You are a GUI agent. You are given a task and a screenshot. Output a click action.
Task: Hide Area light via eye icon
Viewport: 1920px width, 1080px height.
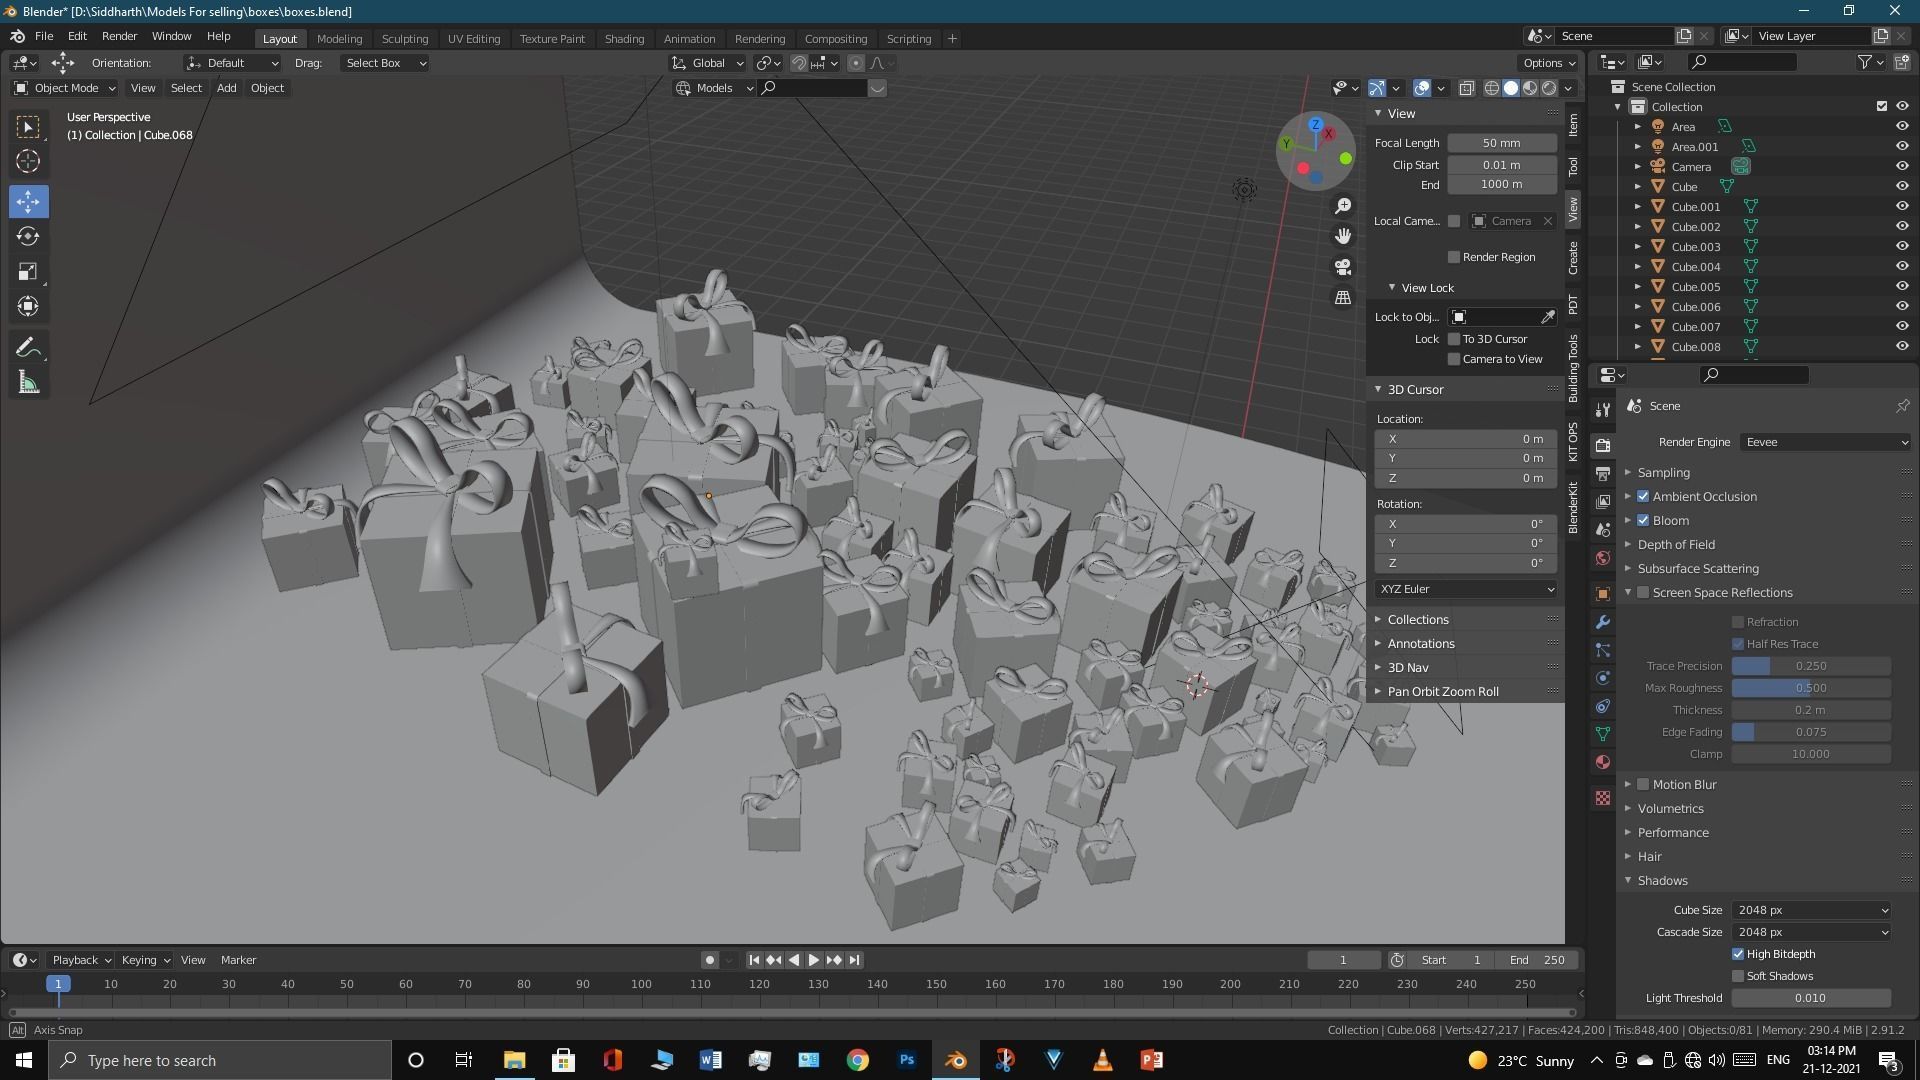click(1902, 127)
